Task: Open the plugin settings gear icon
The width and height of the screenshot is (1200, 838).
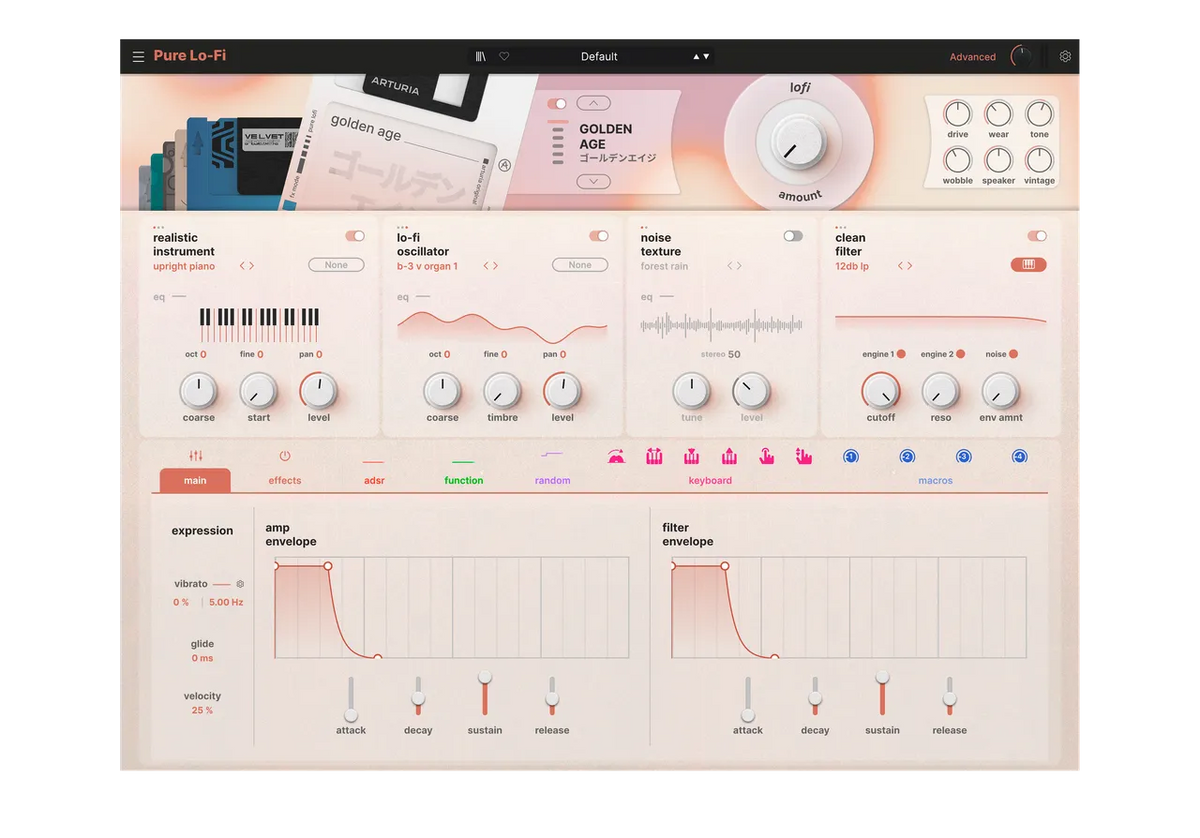Action: 1065,56
